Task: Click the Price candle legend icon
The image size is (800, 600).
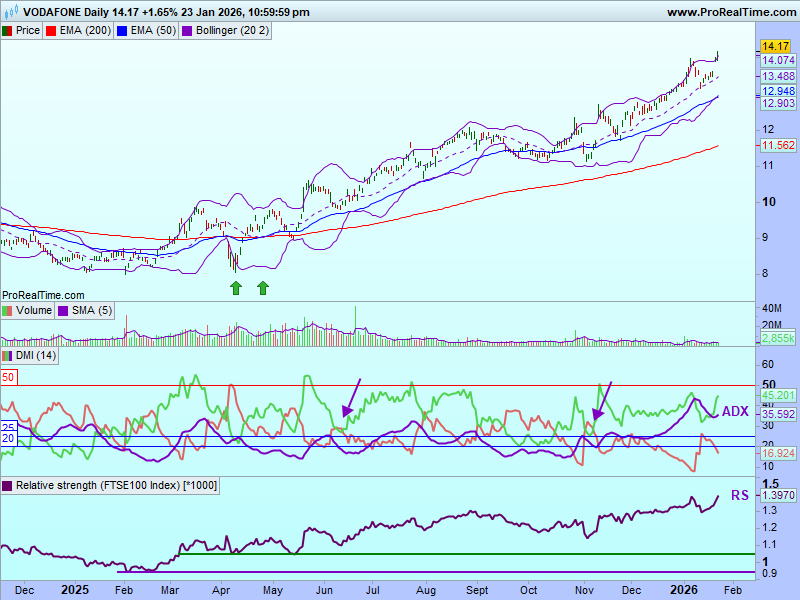Action: click(x=8, y=31)
